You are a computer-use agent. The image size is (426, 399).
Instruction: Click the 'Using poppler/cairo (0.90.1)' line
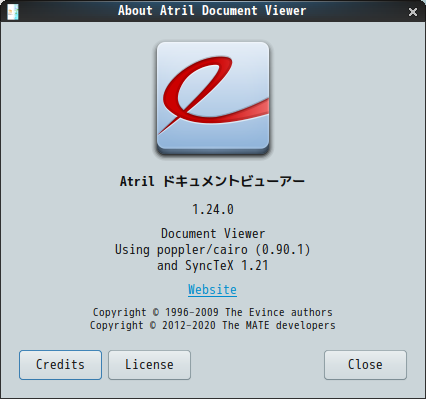click(213, 249)
